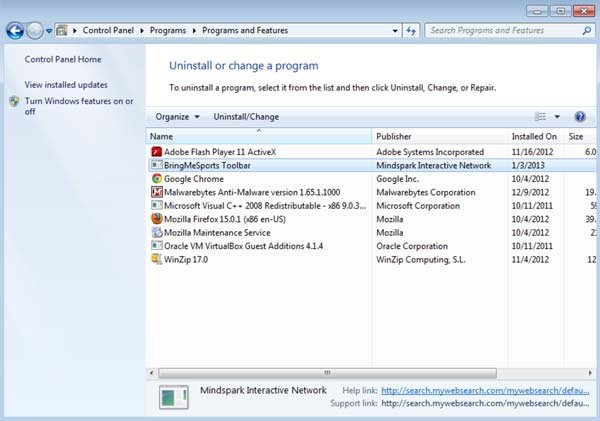Sort by the Installed On column header

coord(536,136)
